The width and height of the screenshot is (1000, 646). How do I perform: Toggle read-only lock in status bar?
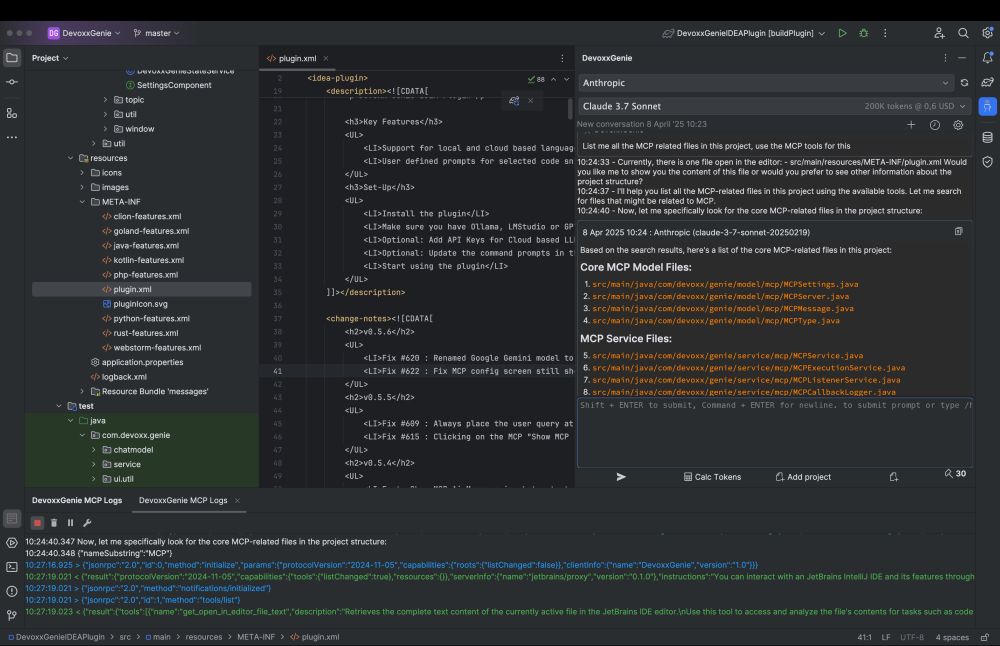click(985, 637)
